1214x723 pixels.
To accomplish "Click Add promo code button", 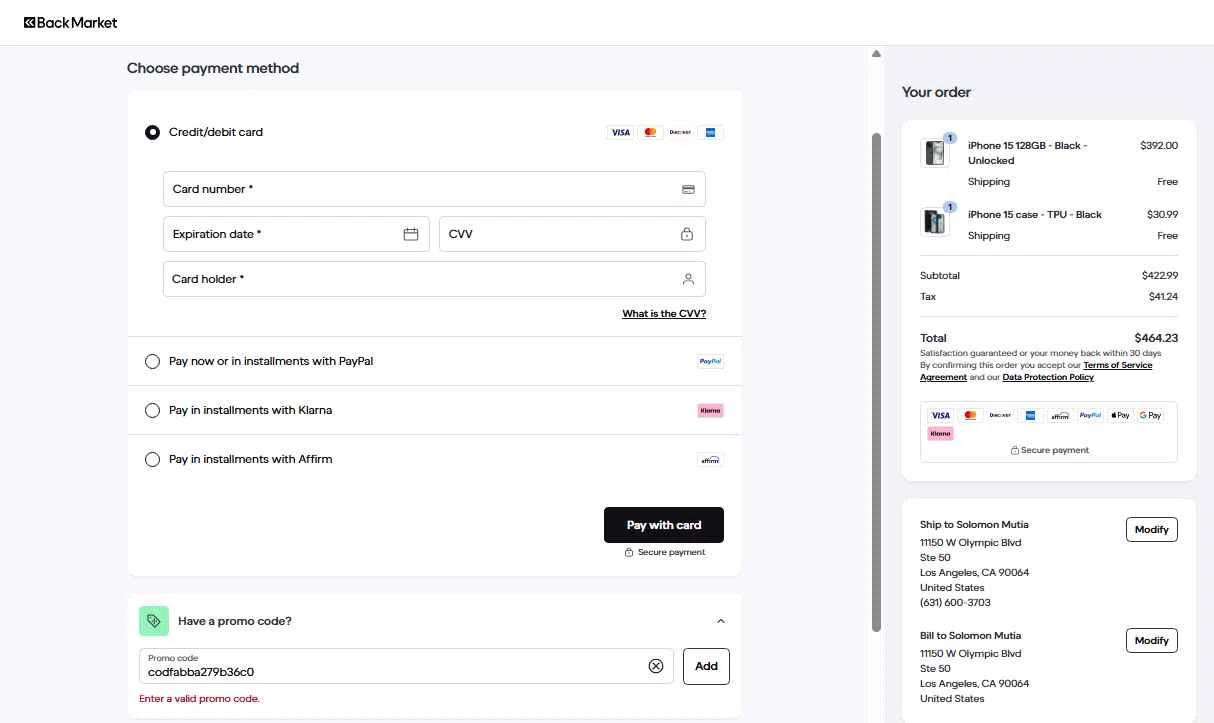I will tap(706, 666).
